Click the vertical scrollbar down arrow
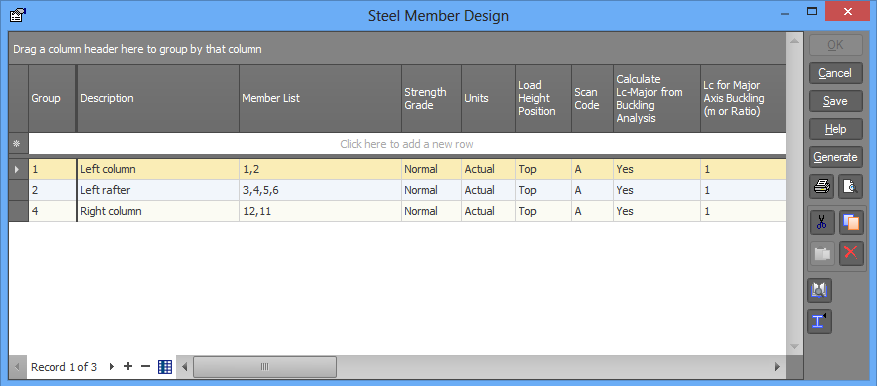Screen dimensions: 877x386 click(x=794, y=347)
